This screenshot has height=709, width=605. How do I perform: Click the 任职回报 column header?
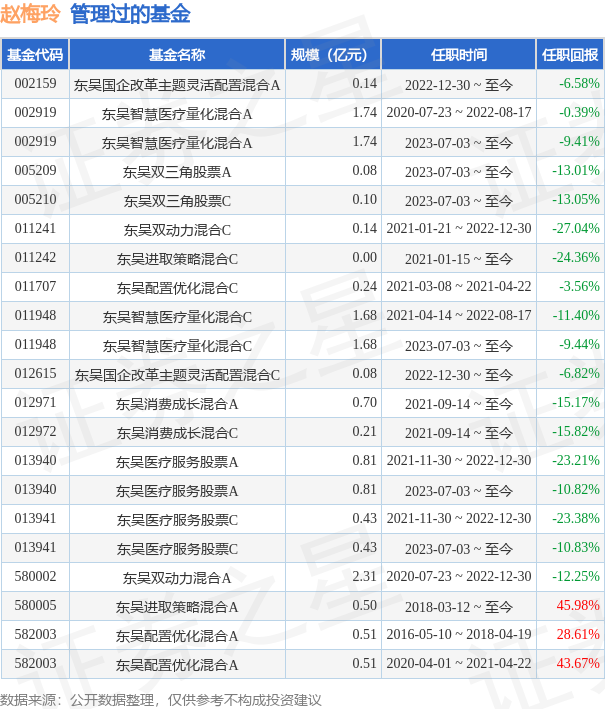coord(570,55)
